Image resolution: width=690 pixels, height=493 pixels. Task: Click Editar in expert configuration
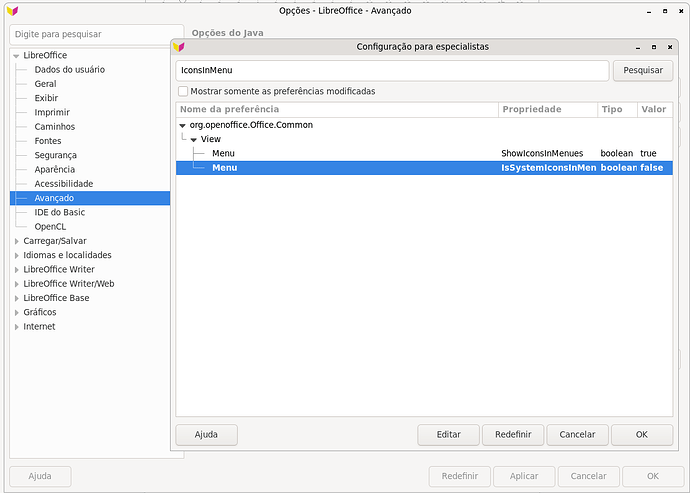coord(448,434)
